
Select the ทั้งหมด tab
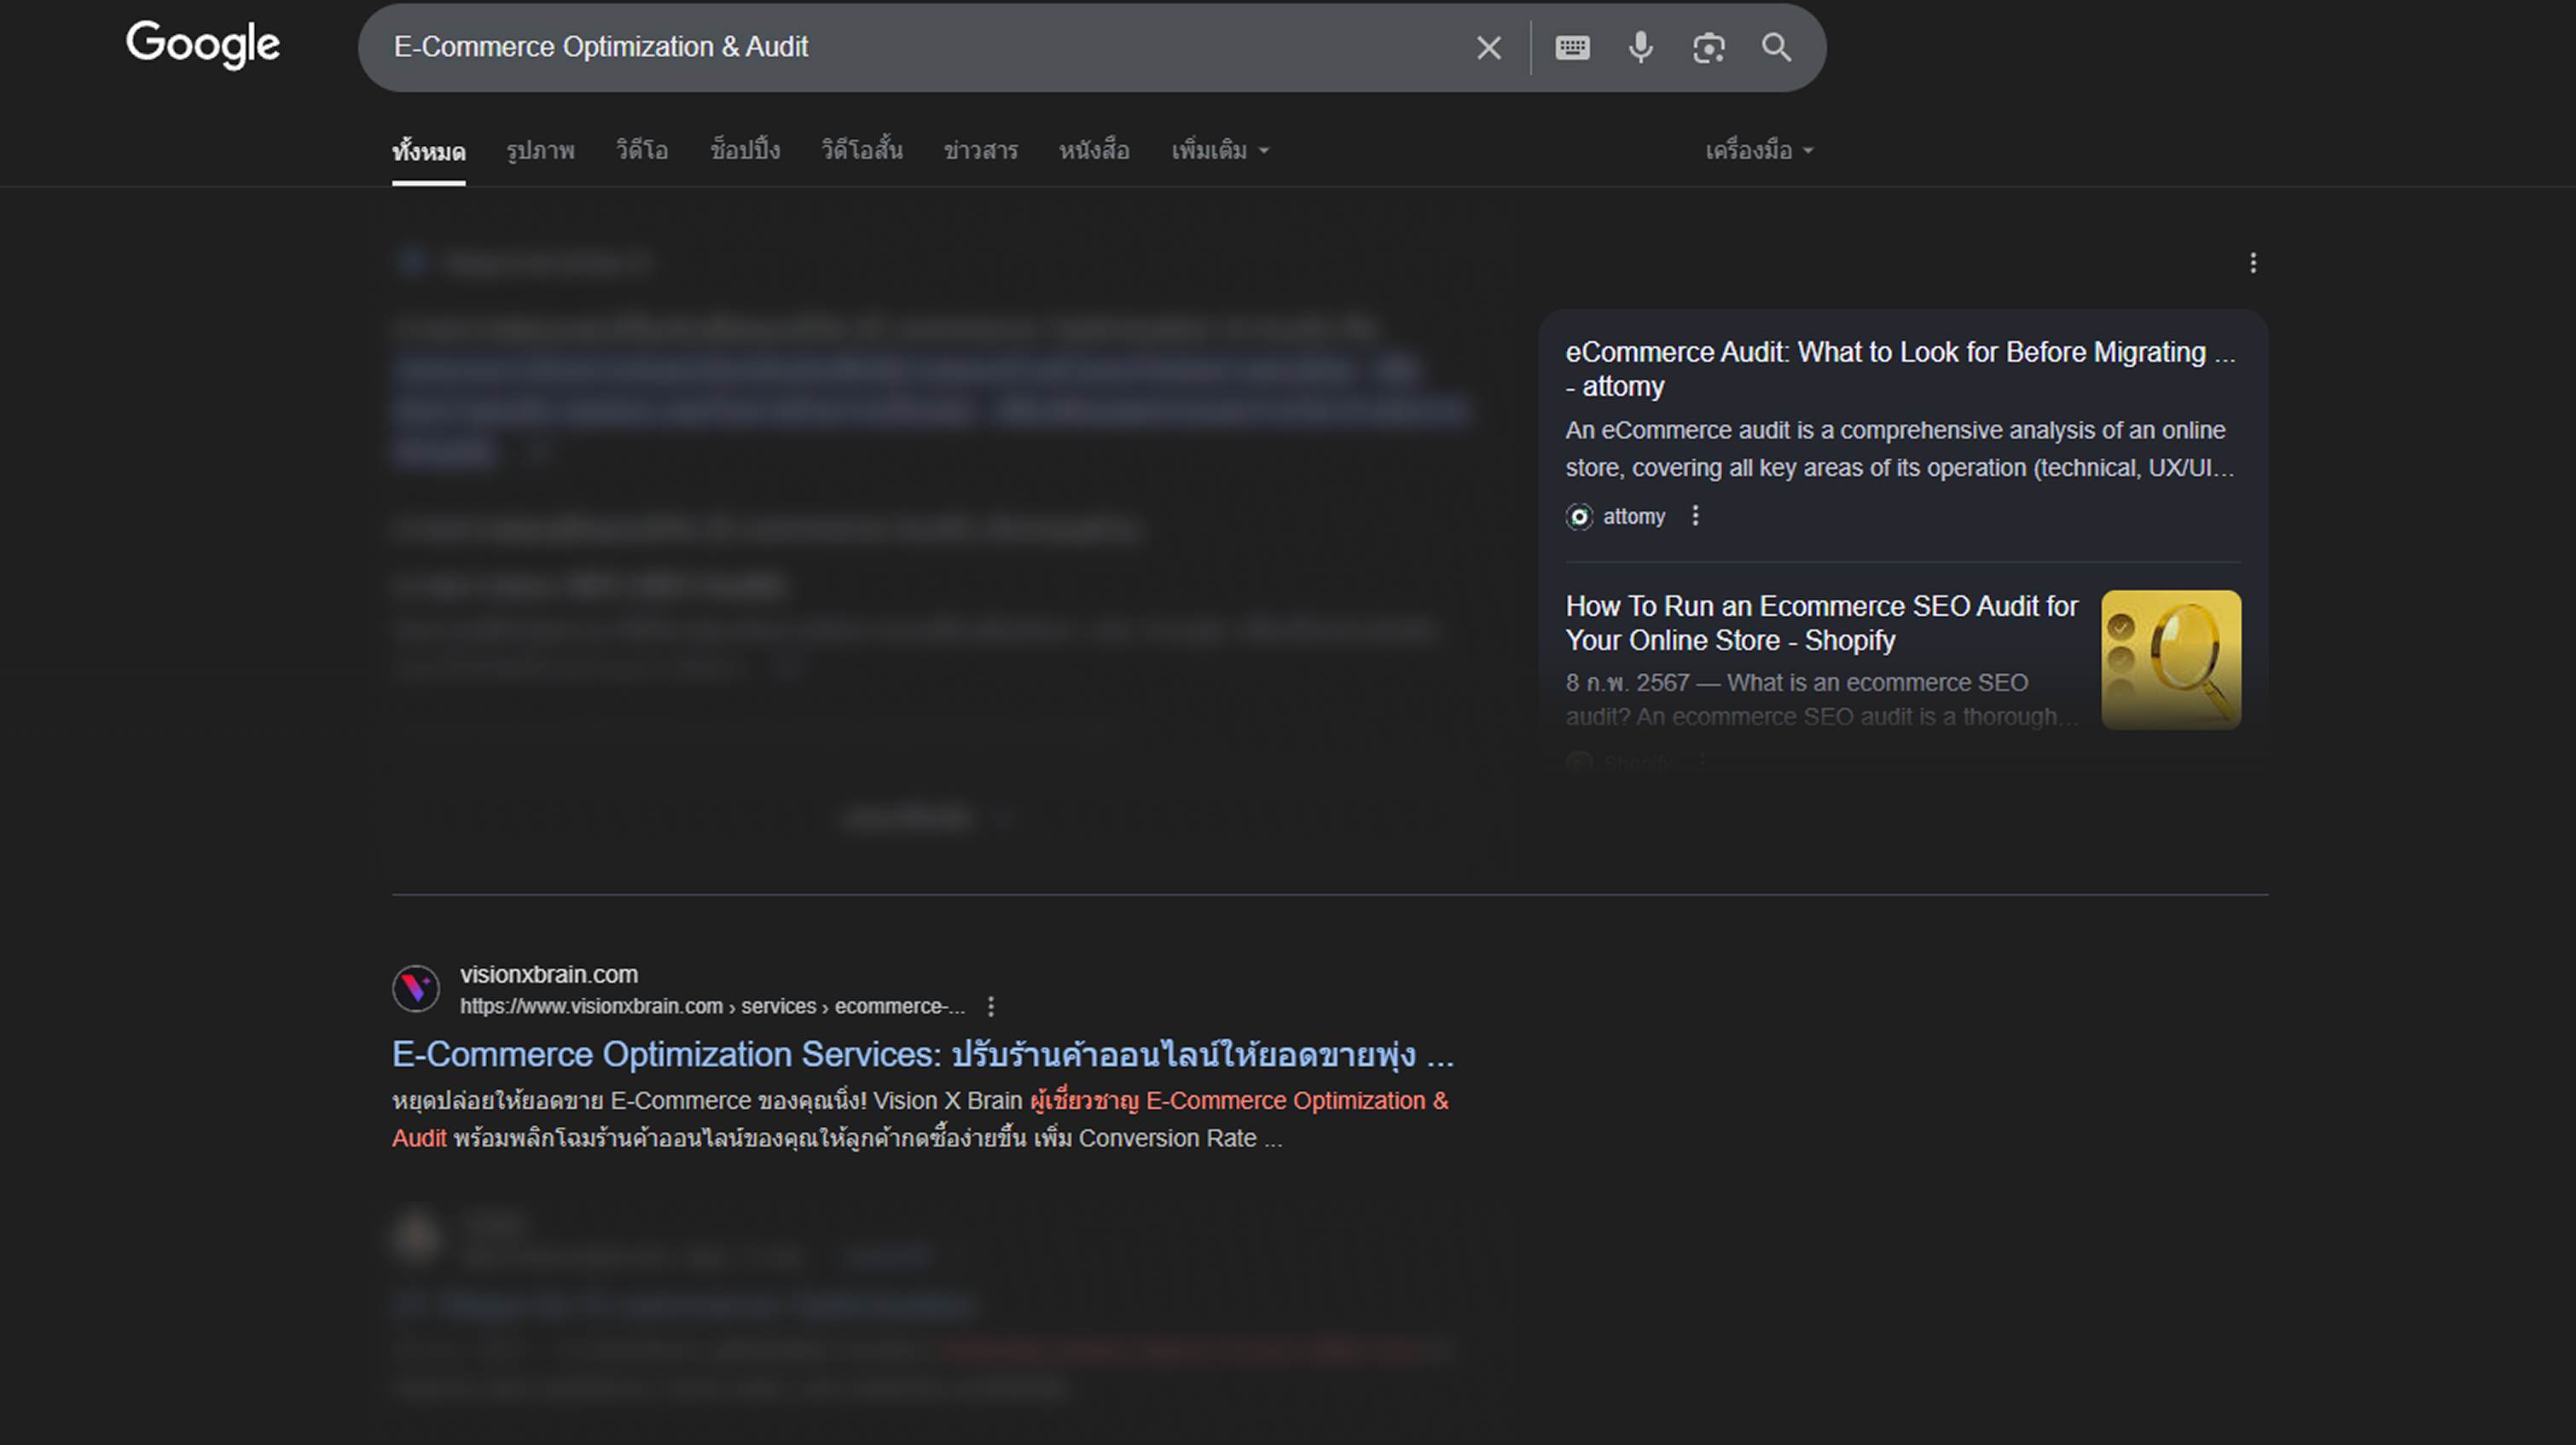428,151
